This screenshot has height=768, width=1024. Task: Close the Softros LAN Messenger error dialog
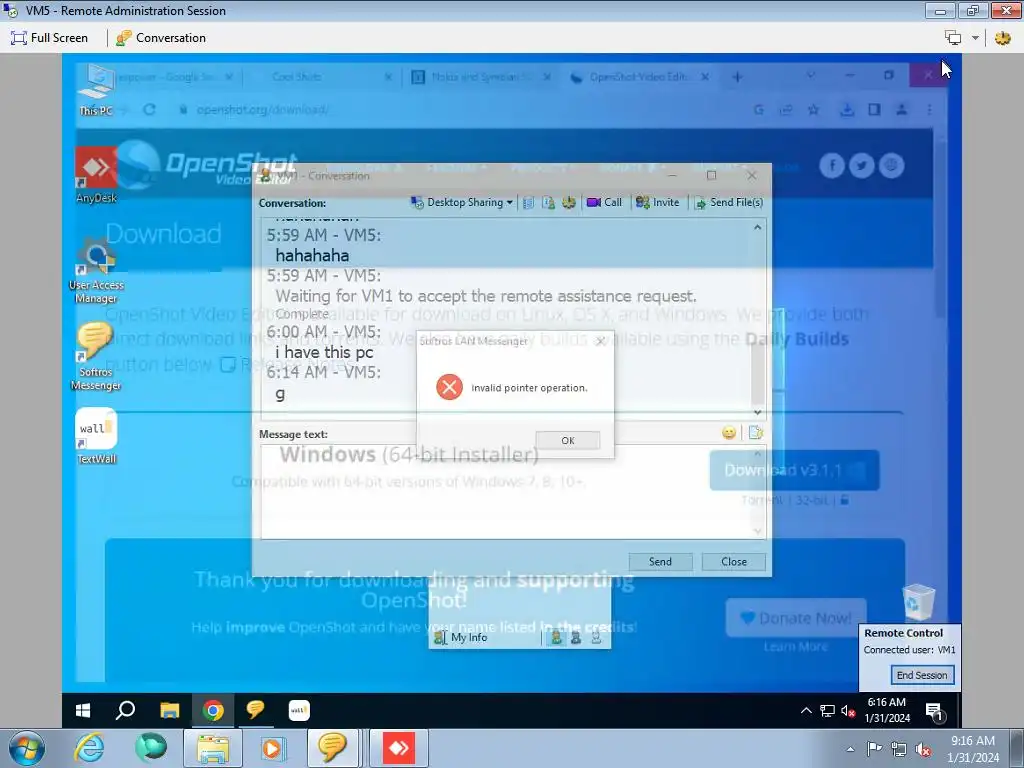[601, 341]
